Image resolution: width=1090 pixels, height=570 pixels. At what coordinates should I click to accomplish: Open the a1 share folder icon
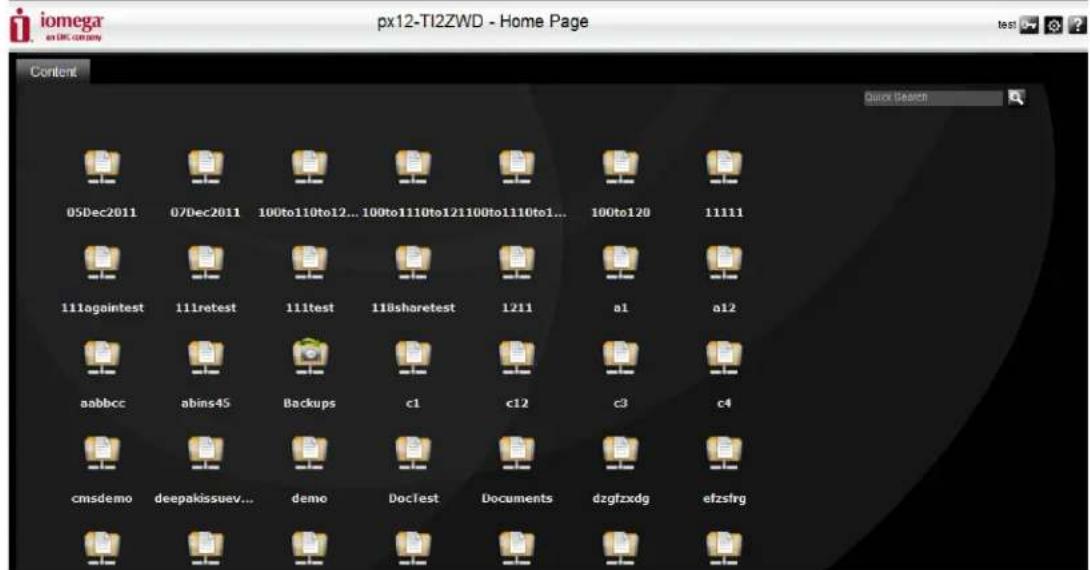[x=620, y=263]
